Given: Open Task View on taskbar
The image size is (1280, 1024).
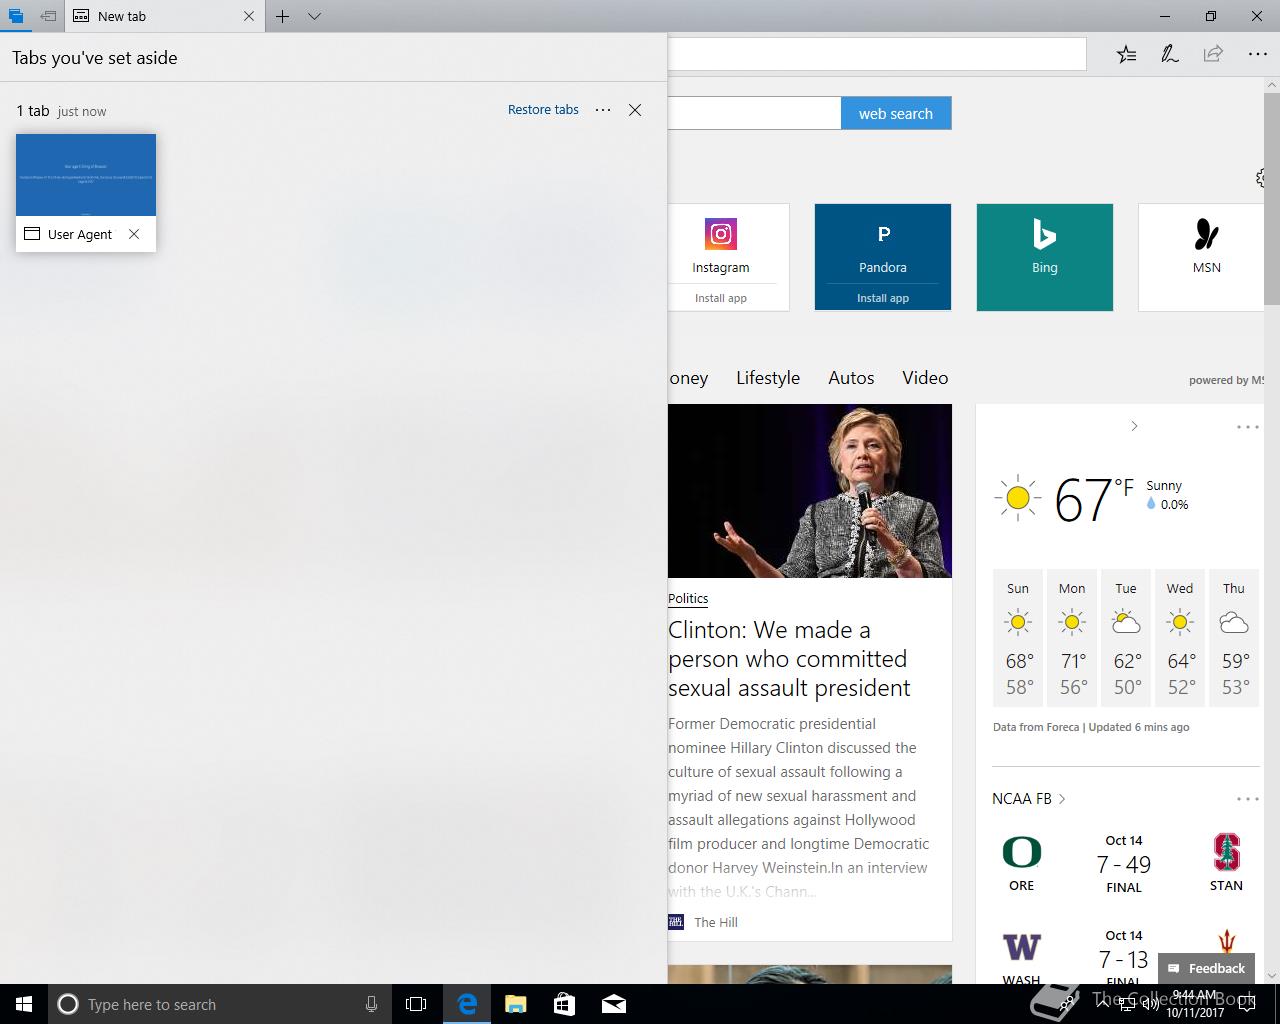Looking at the screenshot, I should tap(416, 1004).
